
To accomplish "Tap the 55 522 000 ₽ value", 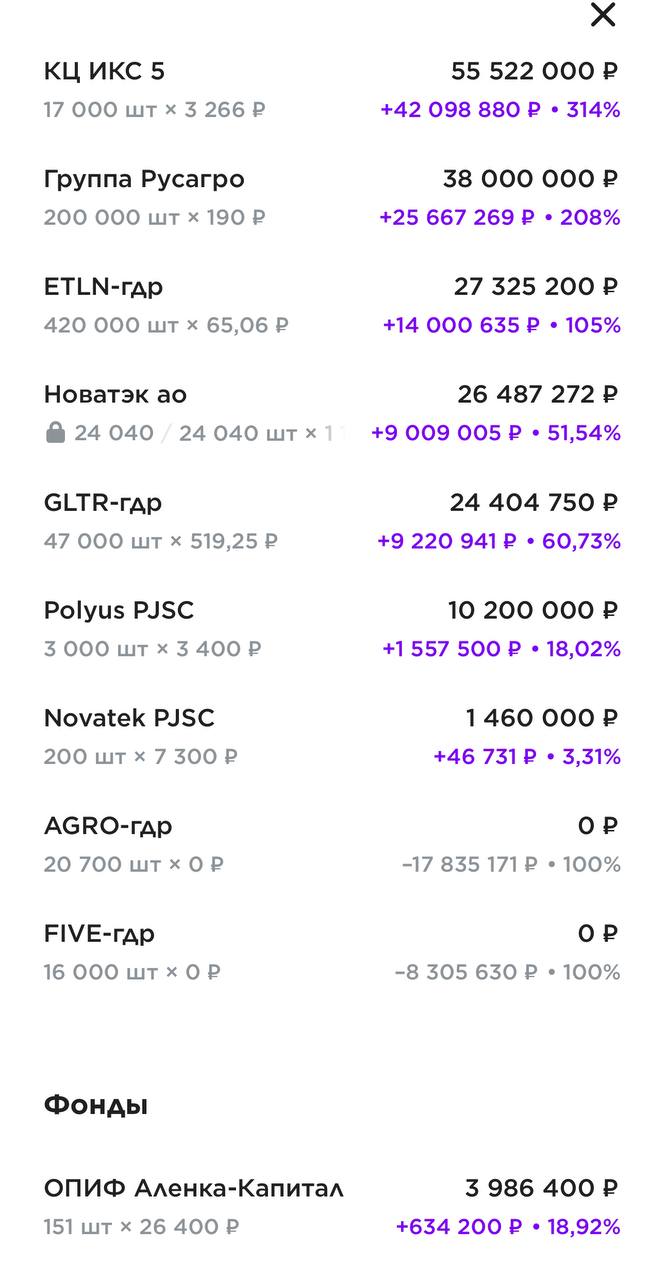I will [534, 71].
